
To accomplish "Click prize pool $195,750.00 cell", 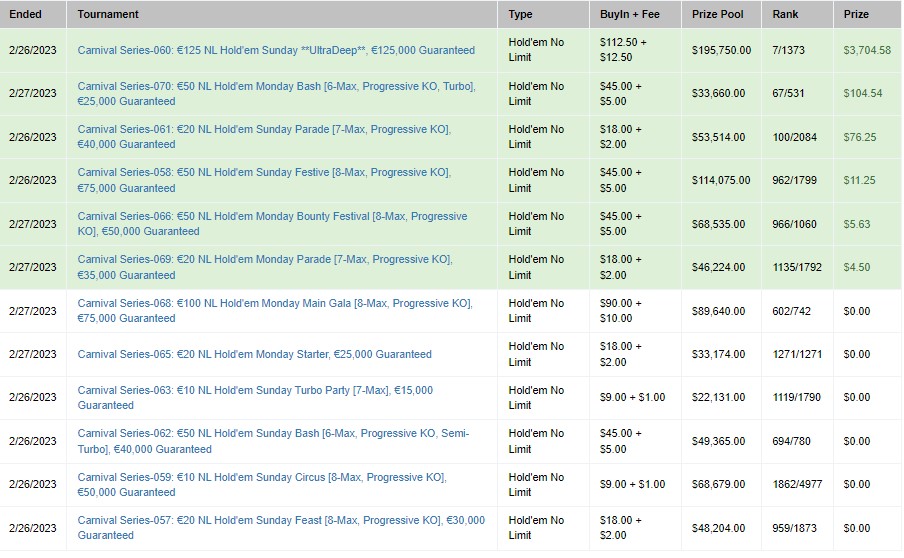I will pos(721,50).
